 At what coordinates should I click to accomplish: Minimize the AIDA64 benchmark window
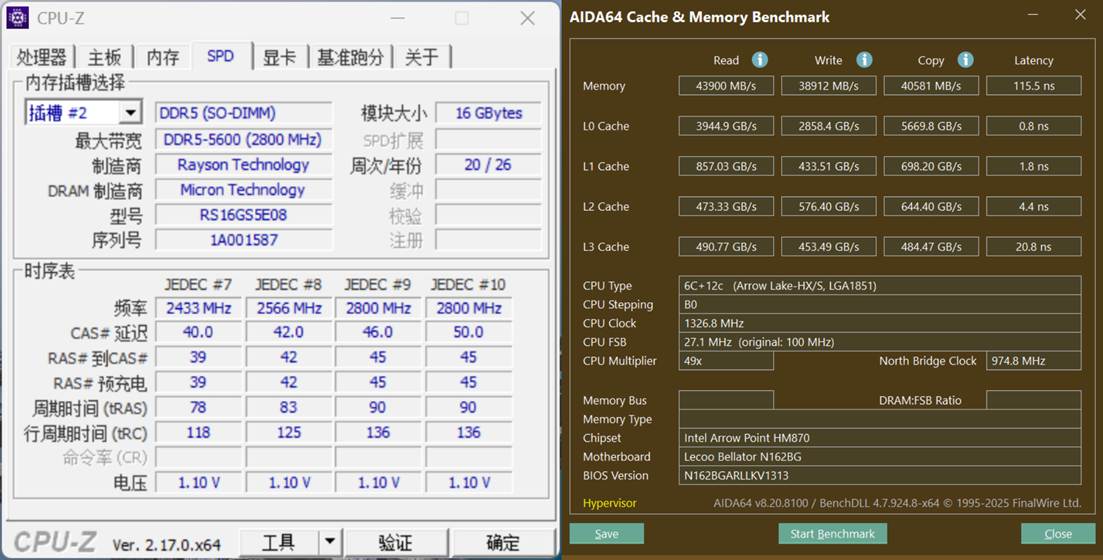1033,14
